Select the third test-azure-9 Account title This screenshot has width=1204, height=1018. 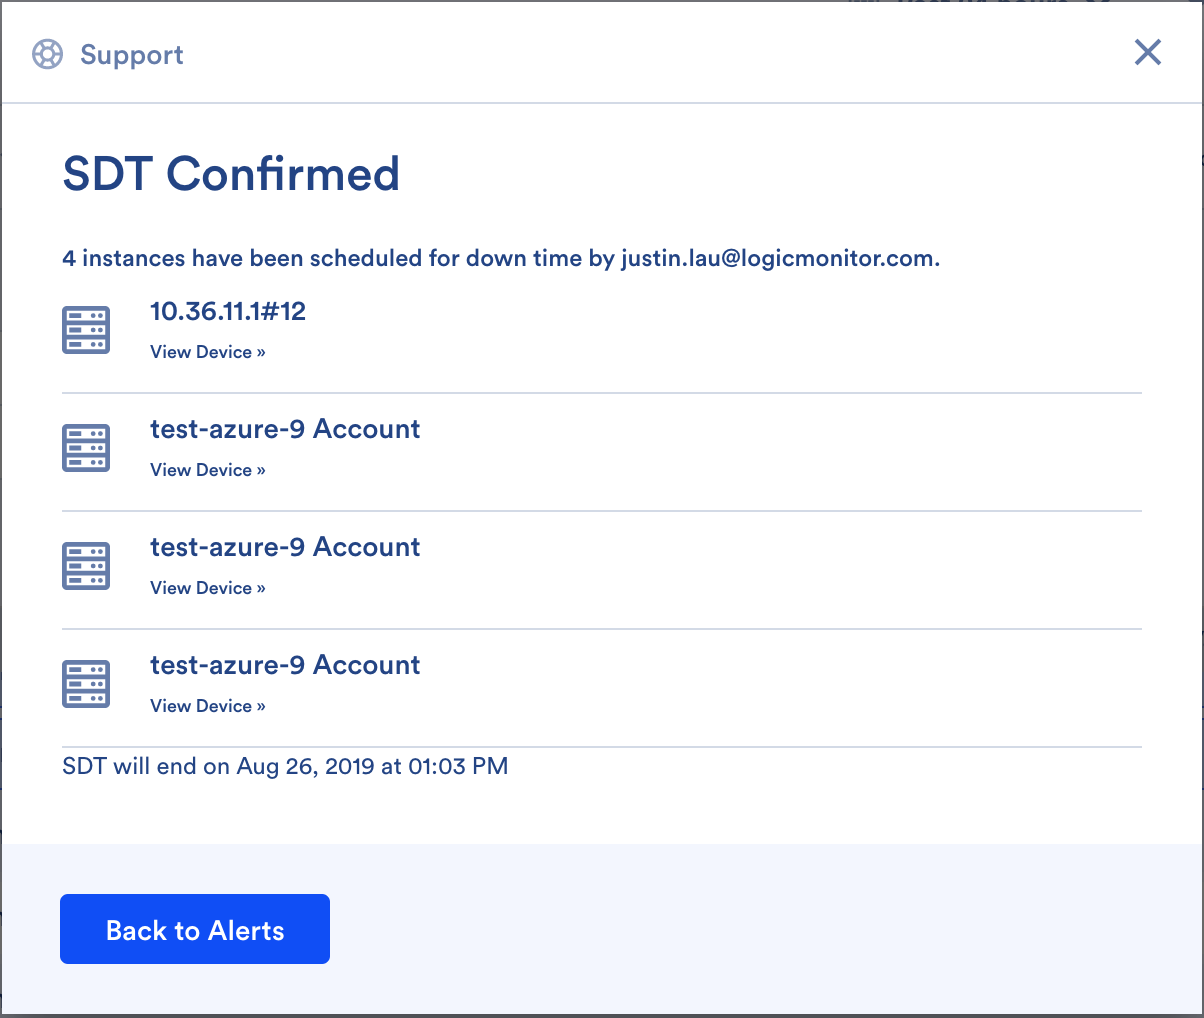click(x=285, y=665)
